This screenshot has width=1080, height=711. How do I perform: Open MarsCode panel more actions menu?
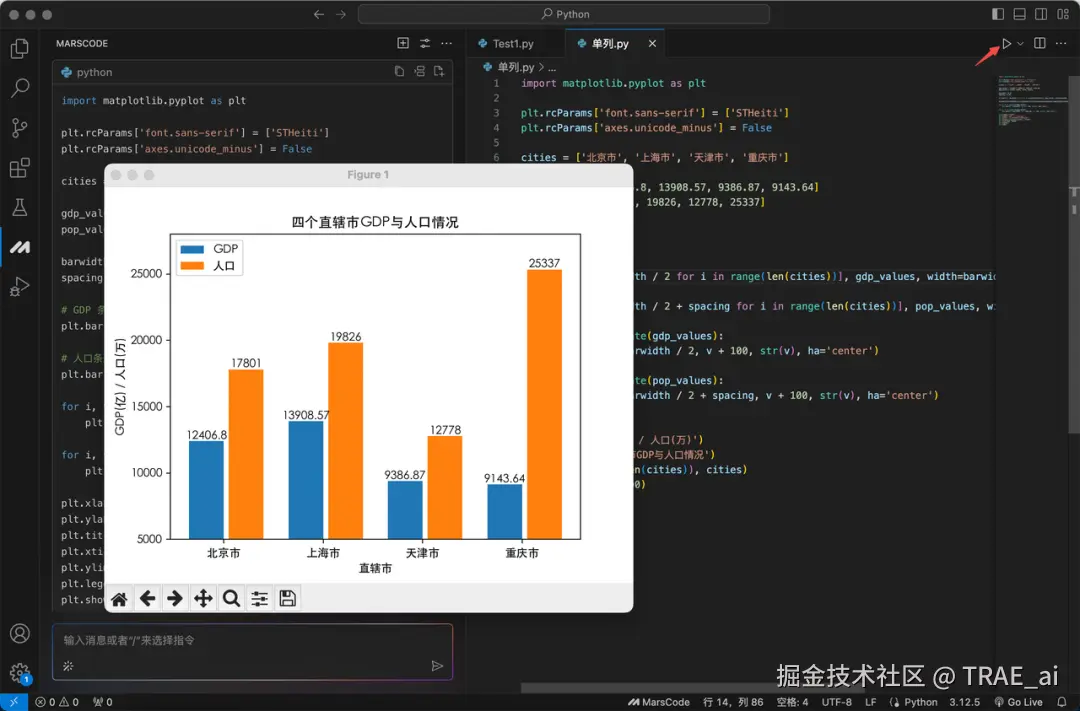coord(447,43)
